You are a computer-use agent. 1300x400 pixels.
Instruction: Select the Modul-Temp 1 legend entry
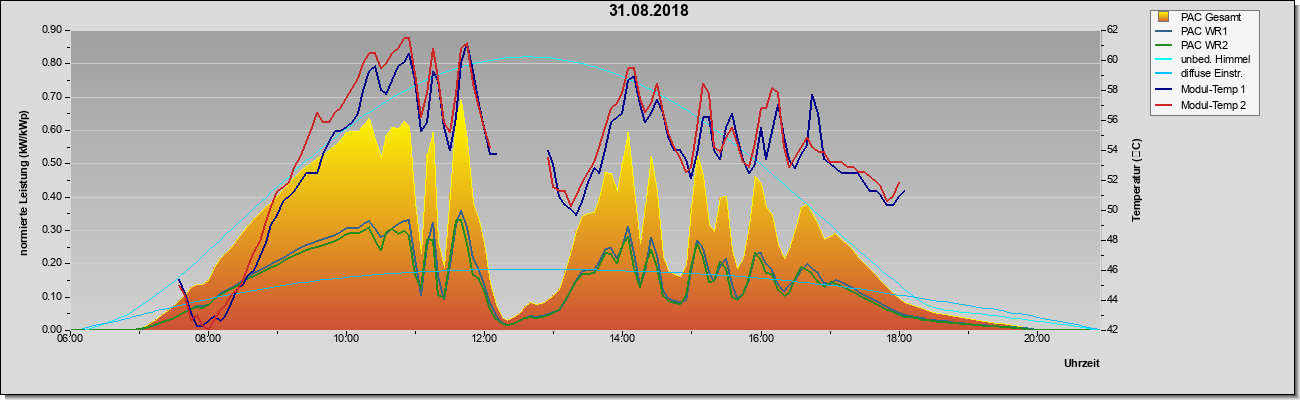[x=1202, y=89]
